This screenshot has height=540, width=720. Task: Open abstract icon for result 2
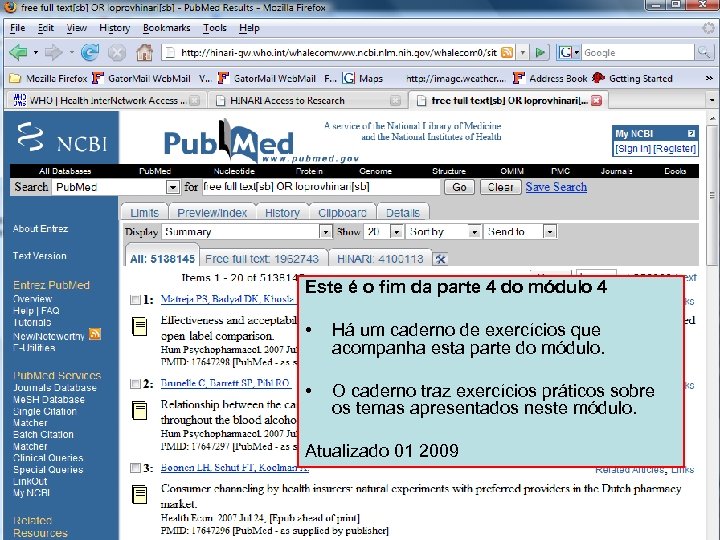pos(140,411)
